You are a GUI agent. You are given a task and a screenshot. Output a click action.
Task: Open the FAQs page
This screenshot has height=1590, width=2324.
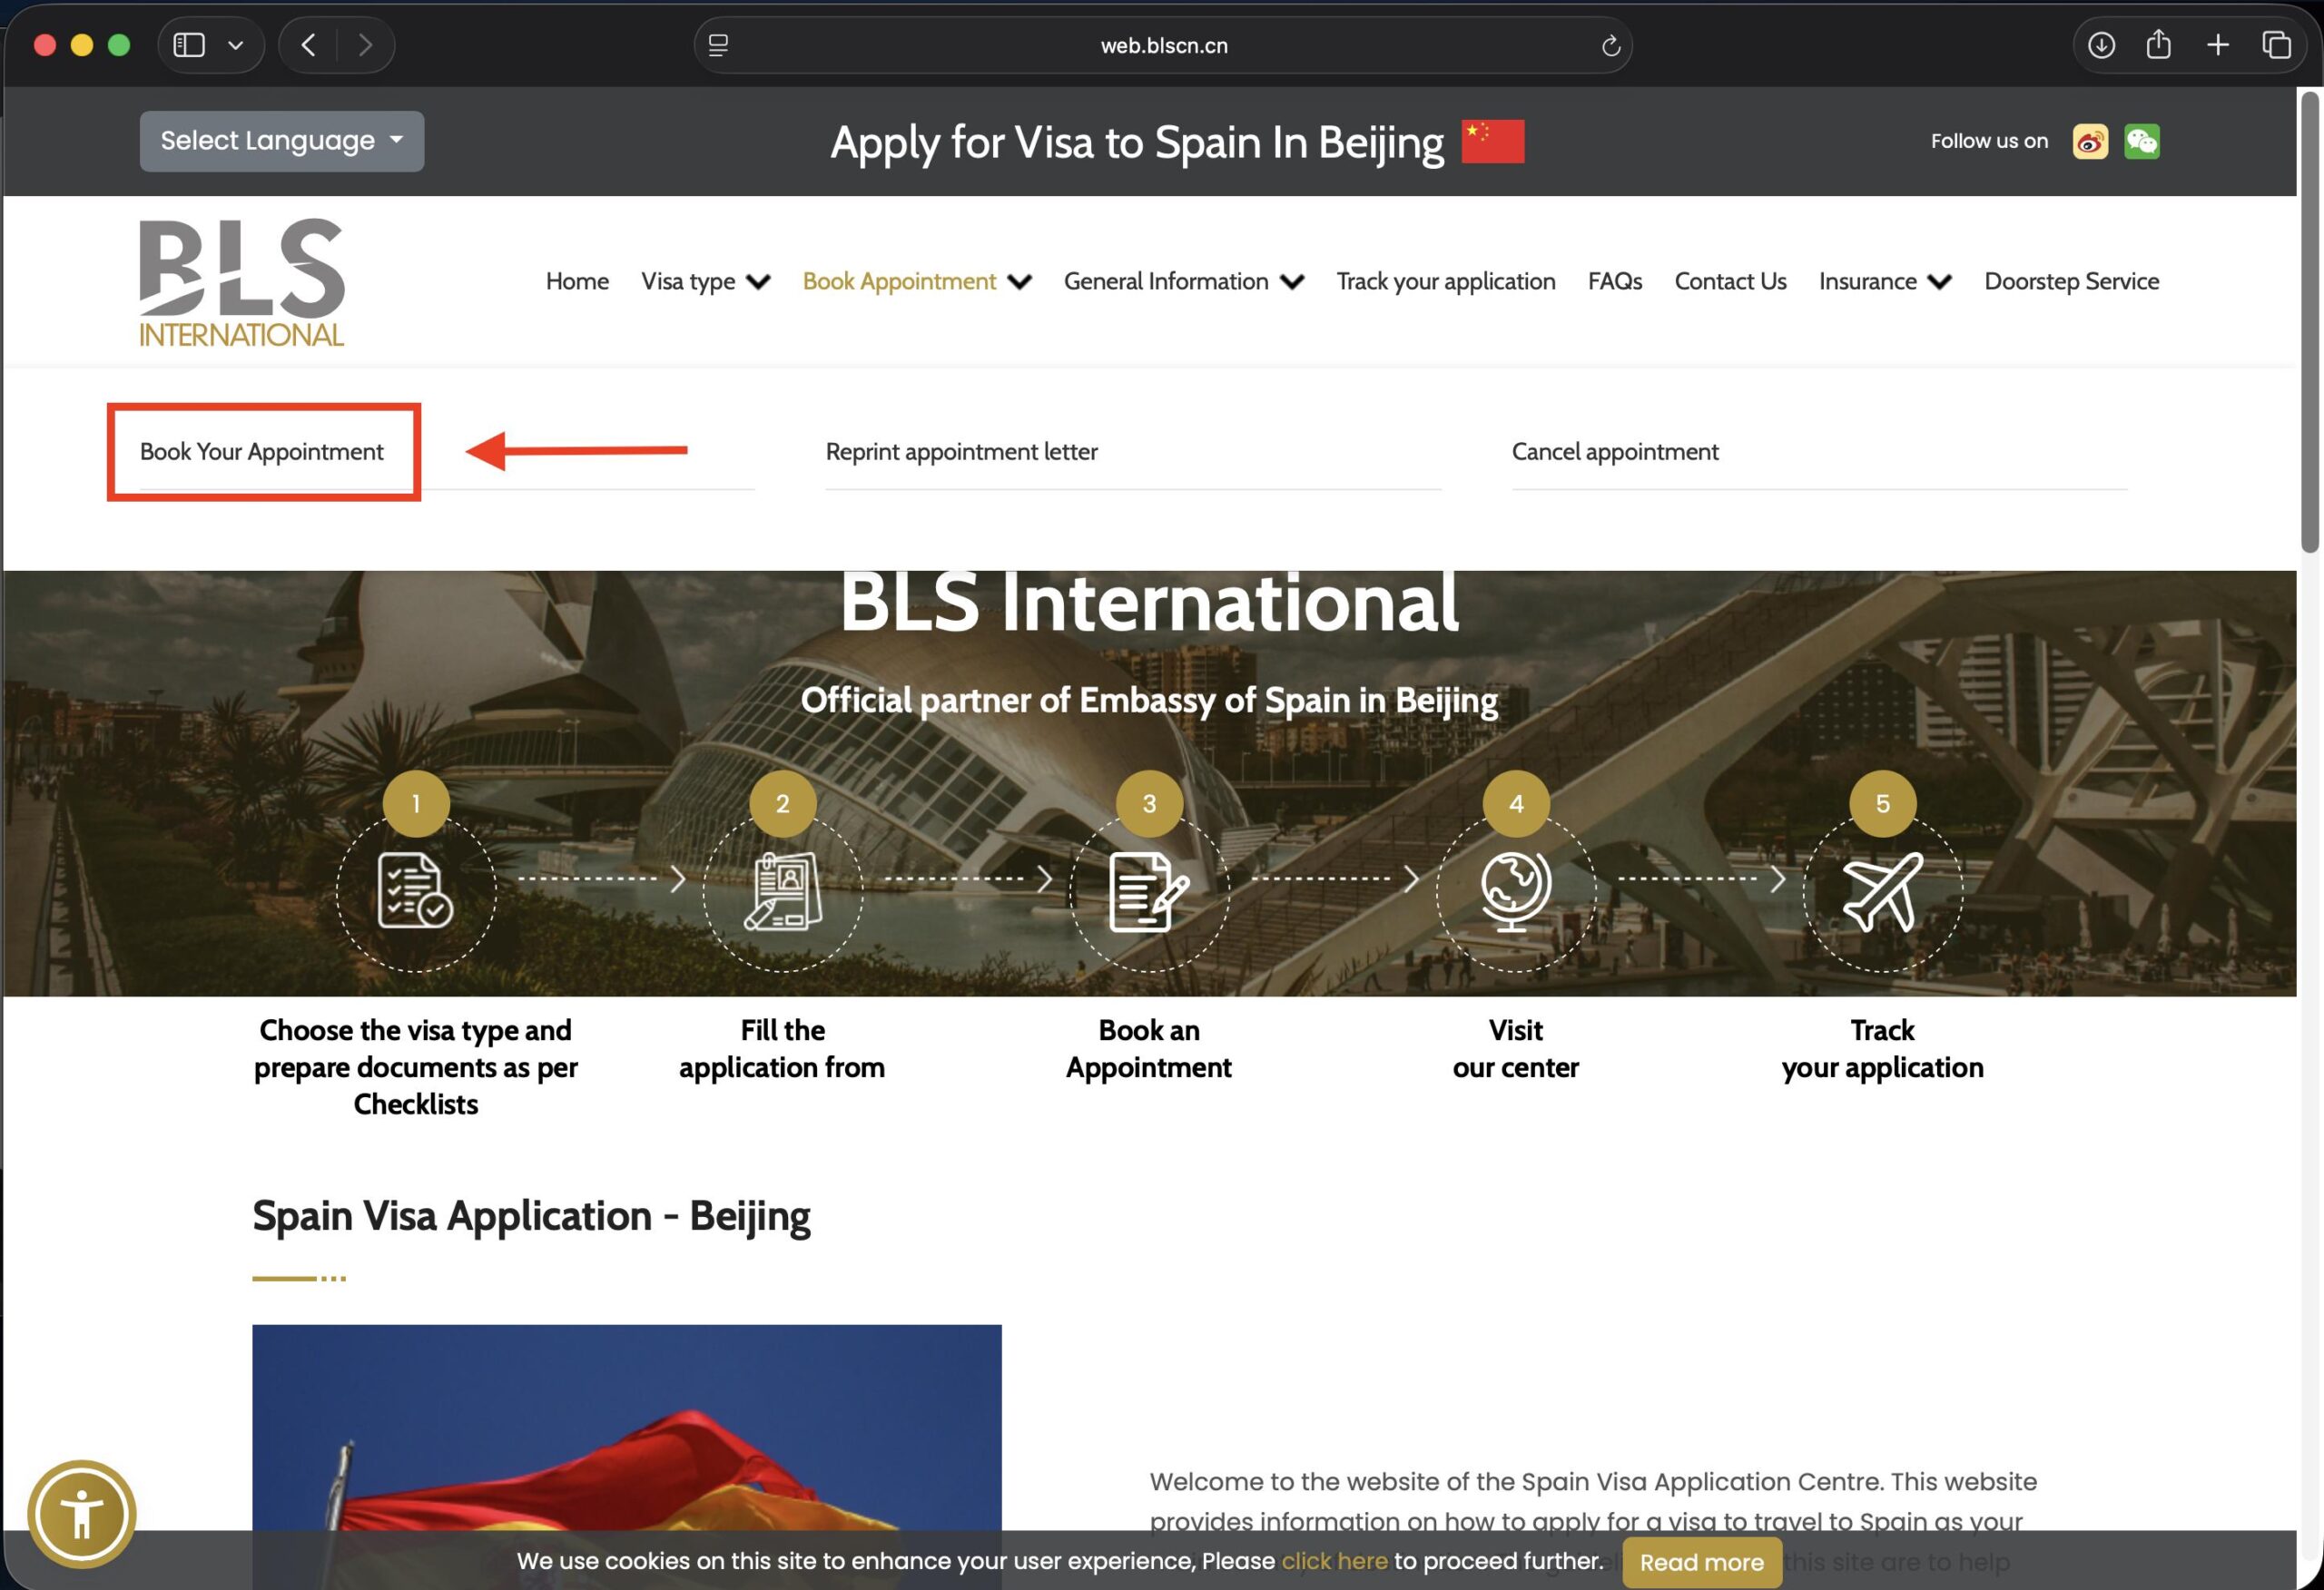pos(1615,282)
